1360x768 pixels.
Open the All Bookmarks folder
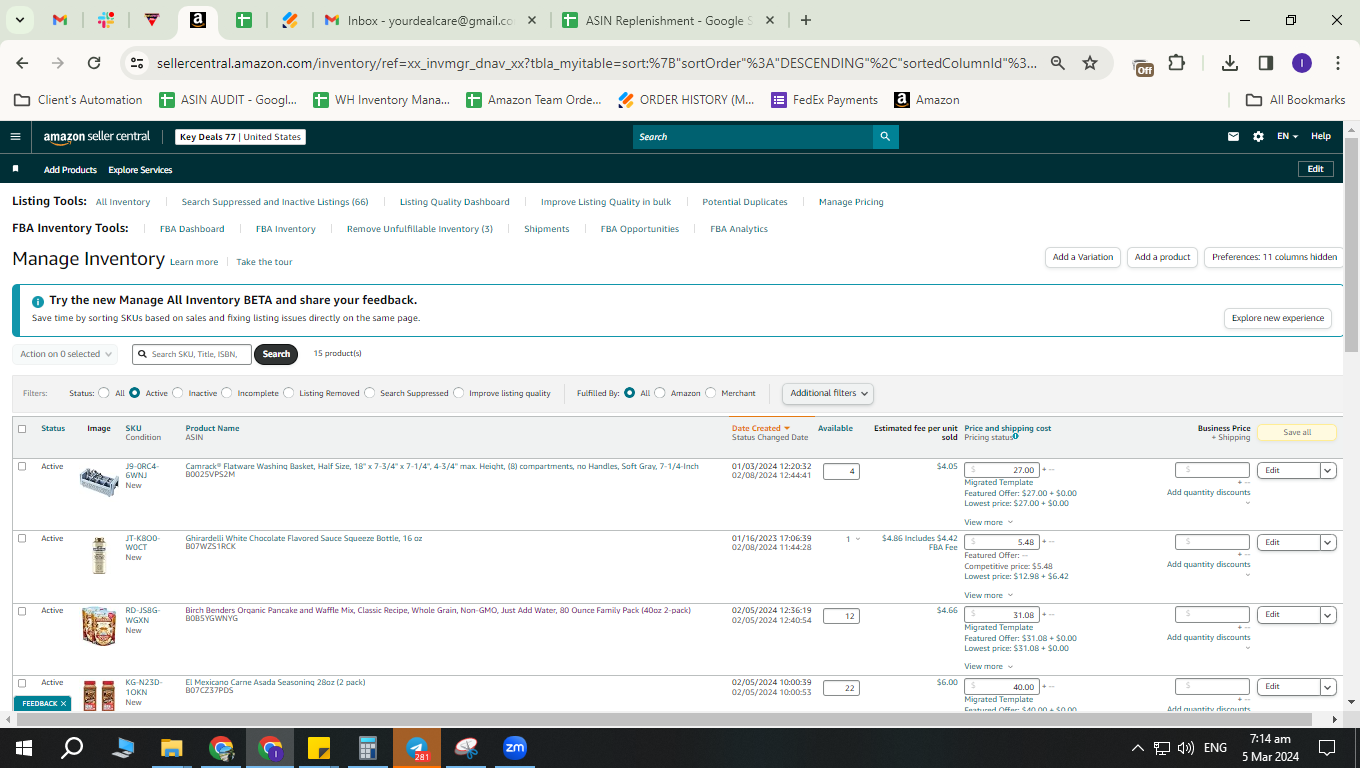click(1295, 100)
